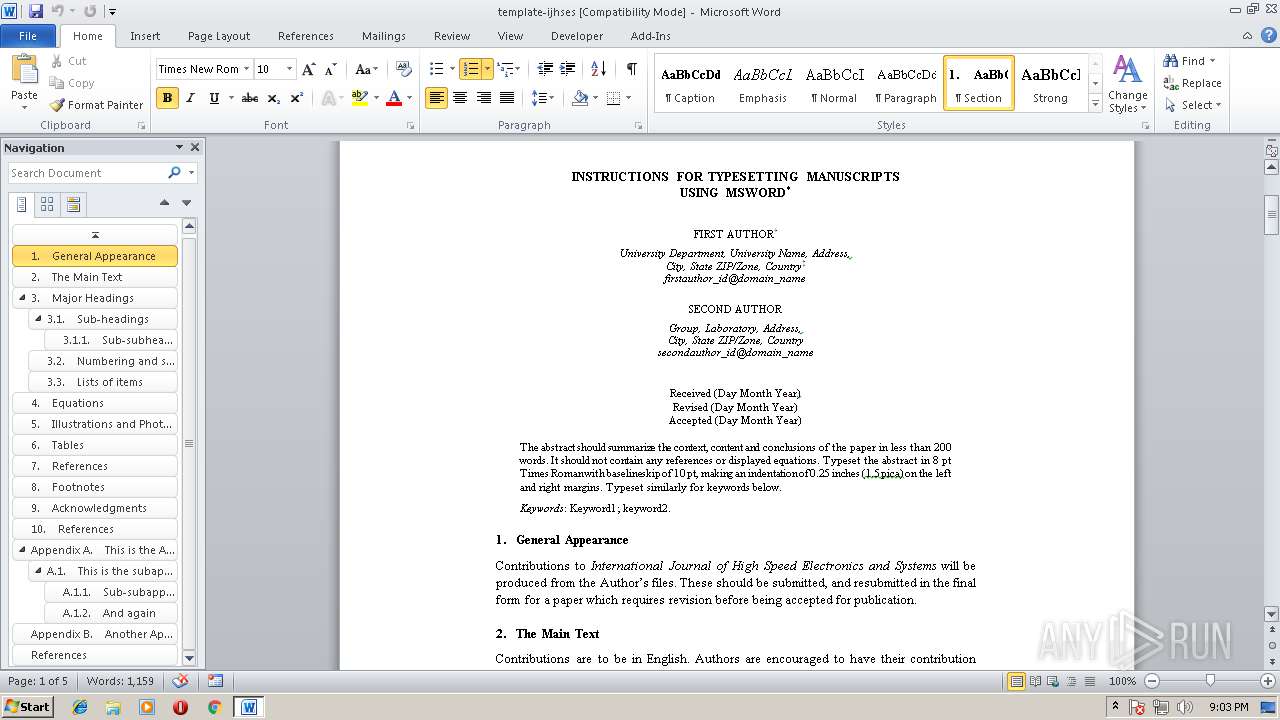The height and width of the screenshot is (720, 1280).
Task: Click the Replace button
Action: pyautogui.click(x=1192, y=83)
